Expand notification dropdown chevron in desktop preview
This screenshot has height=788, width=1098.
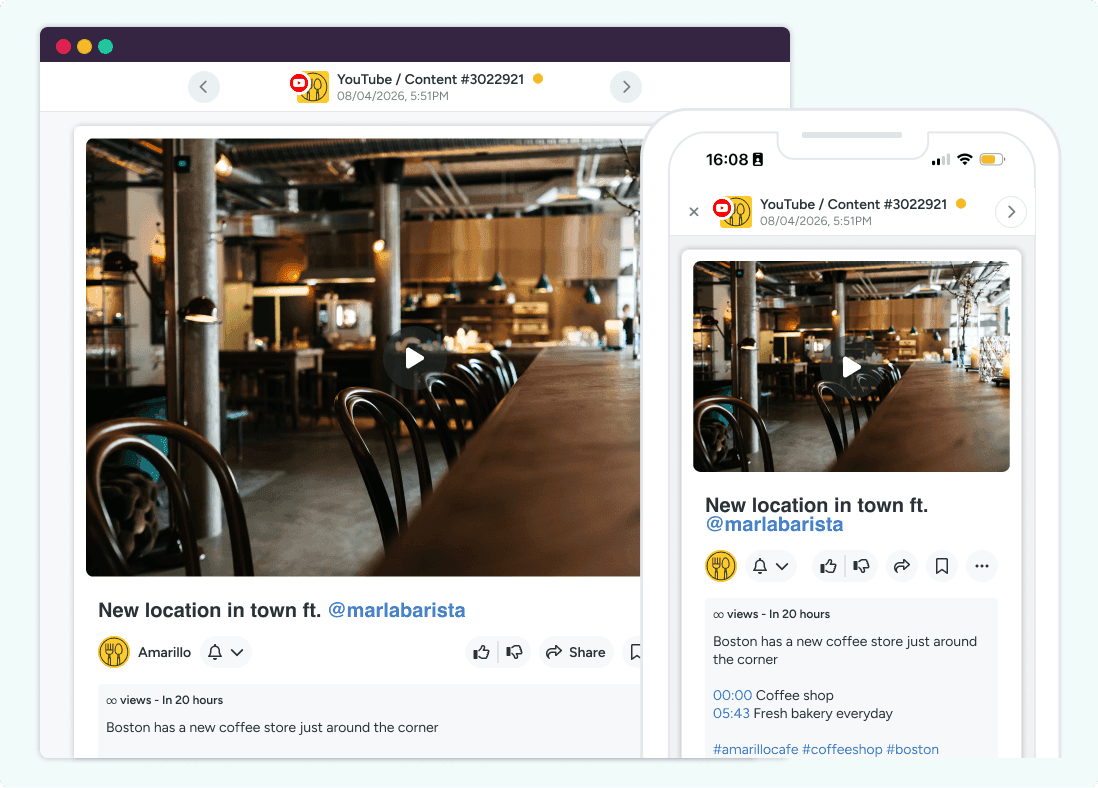pos(237,652)
